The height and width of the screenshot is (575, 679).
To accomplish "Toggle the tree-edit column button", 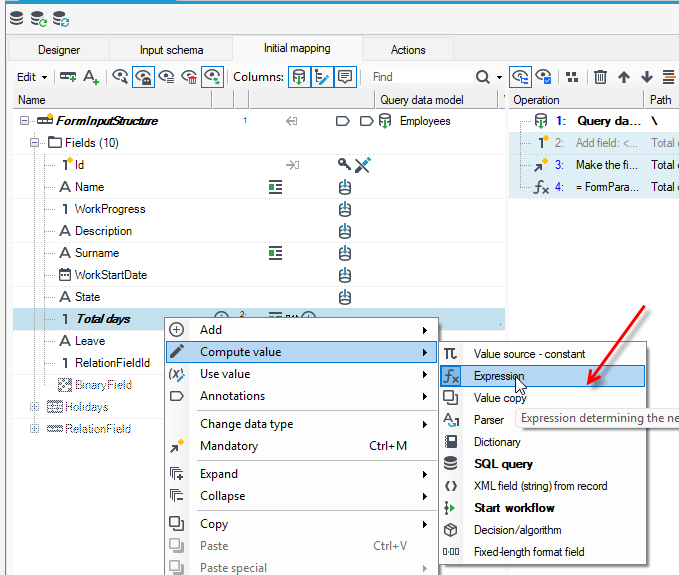I will (x=322, y=77).
